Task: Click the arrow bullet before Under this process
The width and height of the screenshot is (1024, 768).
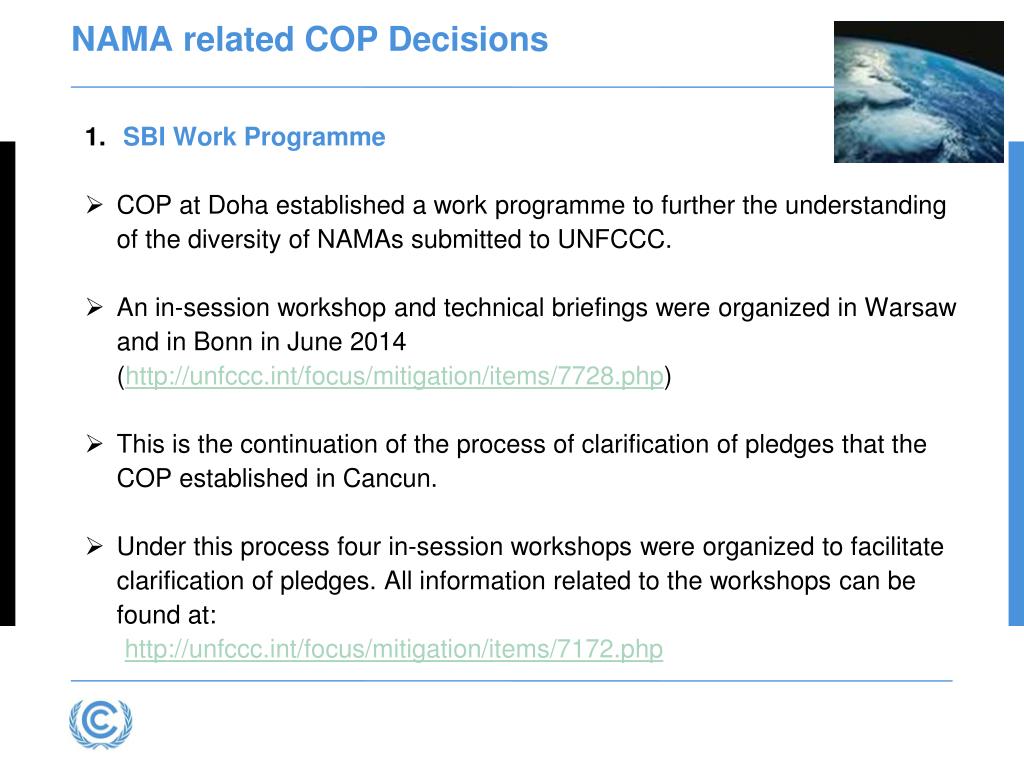Action: [x=94, y=547]
